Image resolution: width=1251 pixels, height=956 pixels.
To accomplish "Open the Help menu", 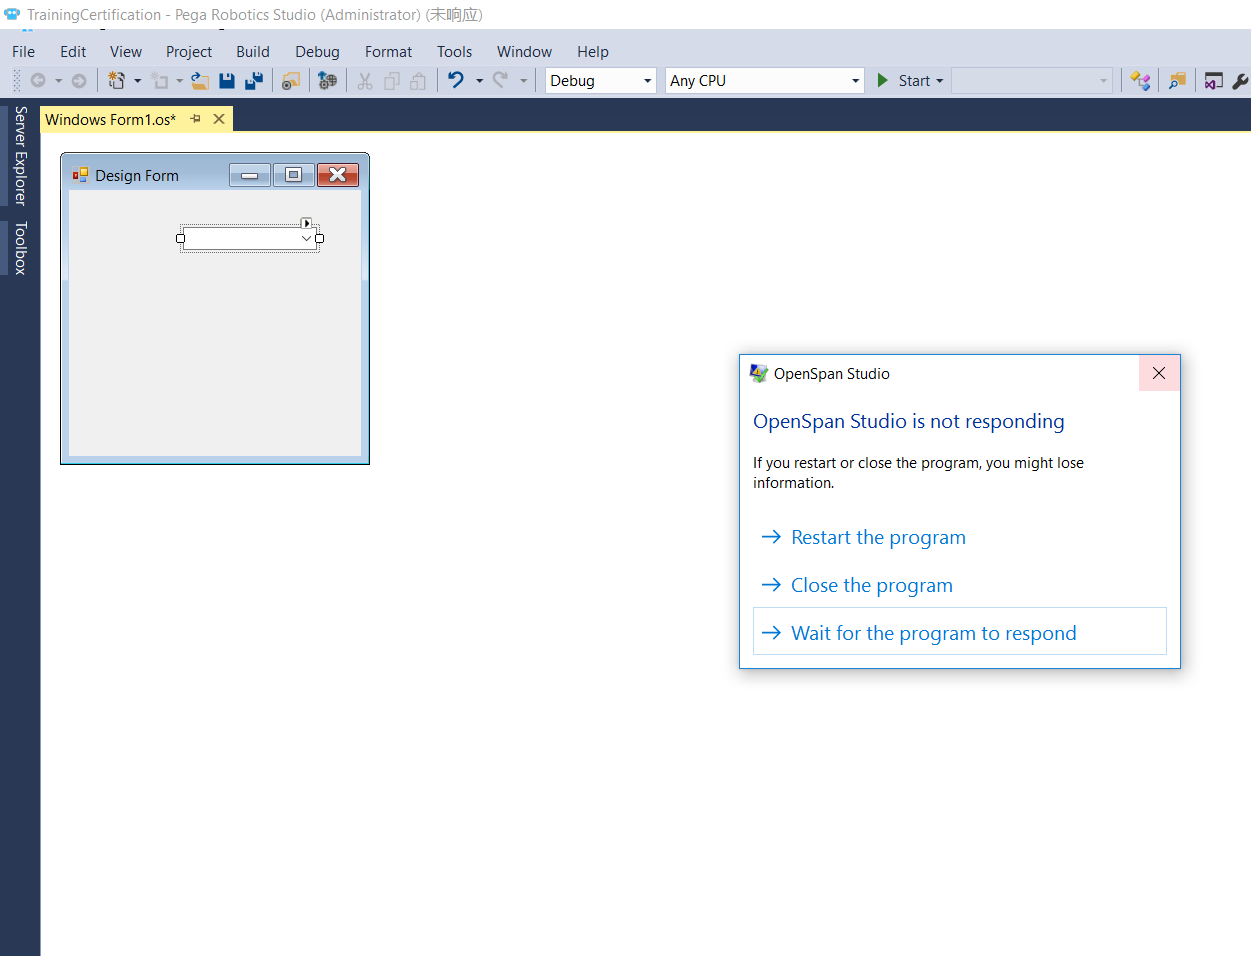I will (x=592, y=52).
